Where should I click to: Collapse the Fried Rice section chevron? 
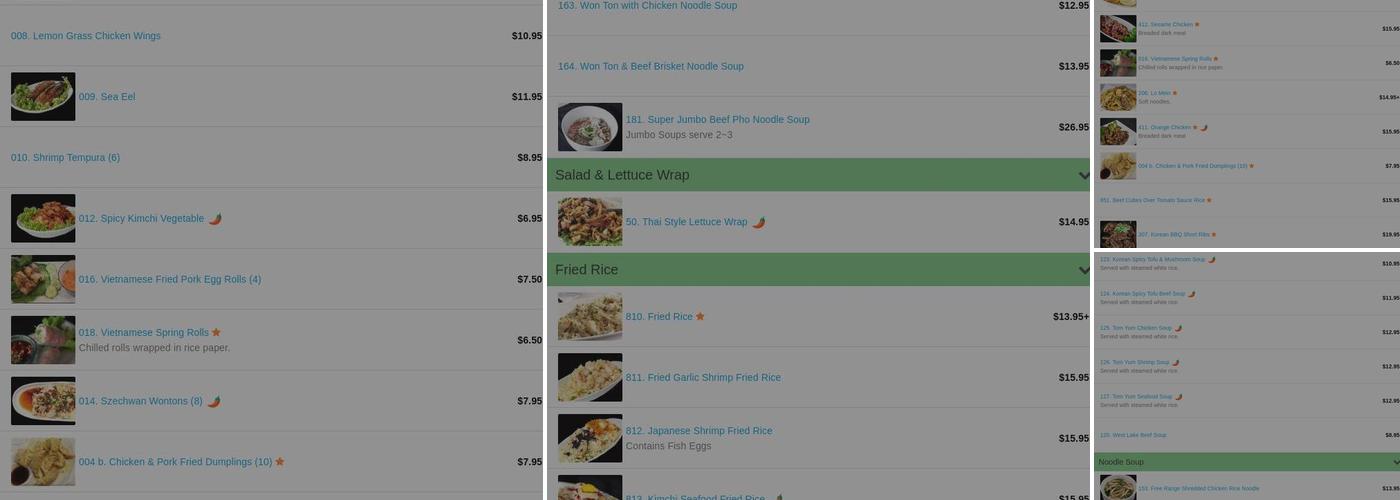[1084, 270]
